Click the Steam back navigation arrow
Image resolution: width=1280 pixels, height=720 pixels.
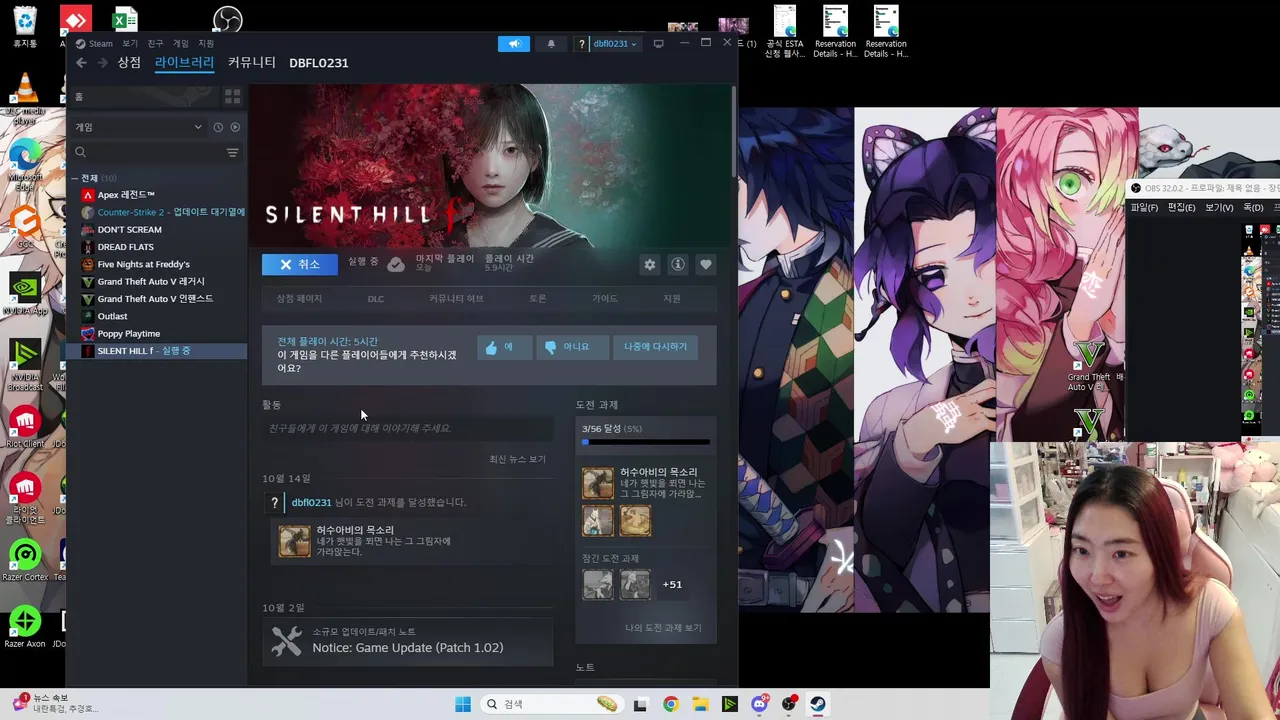(x=81, y=63)
